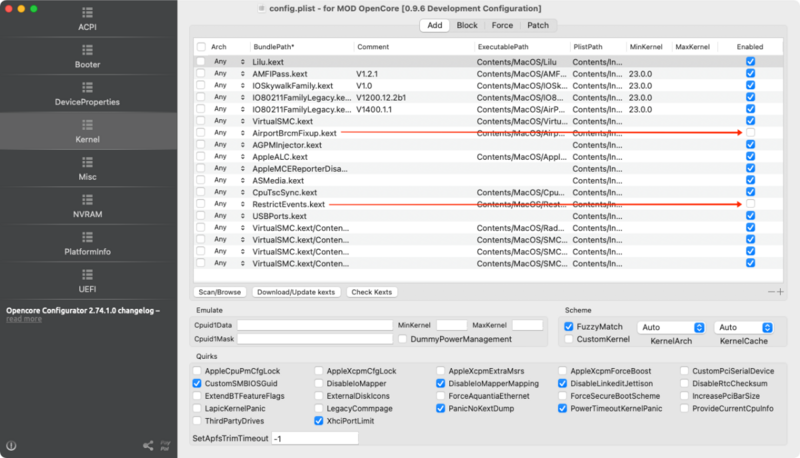Click the Check Kexts button
The image size is (800, 458).
(371, 292)
